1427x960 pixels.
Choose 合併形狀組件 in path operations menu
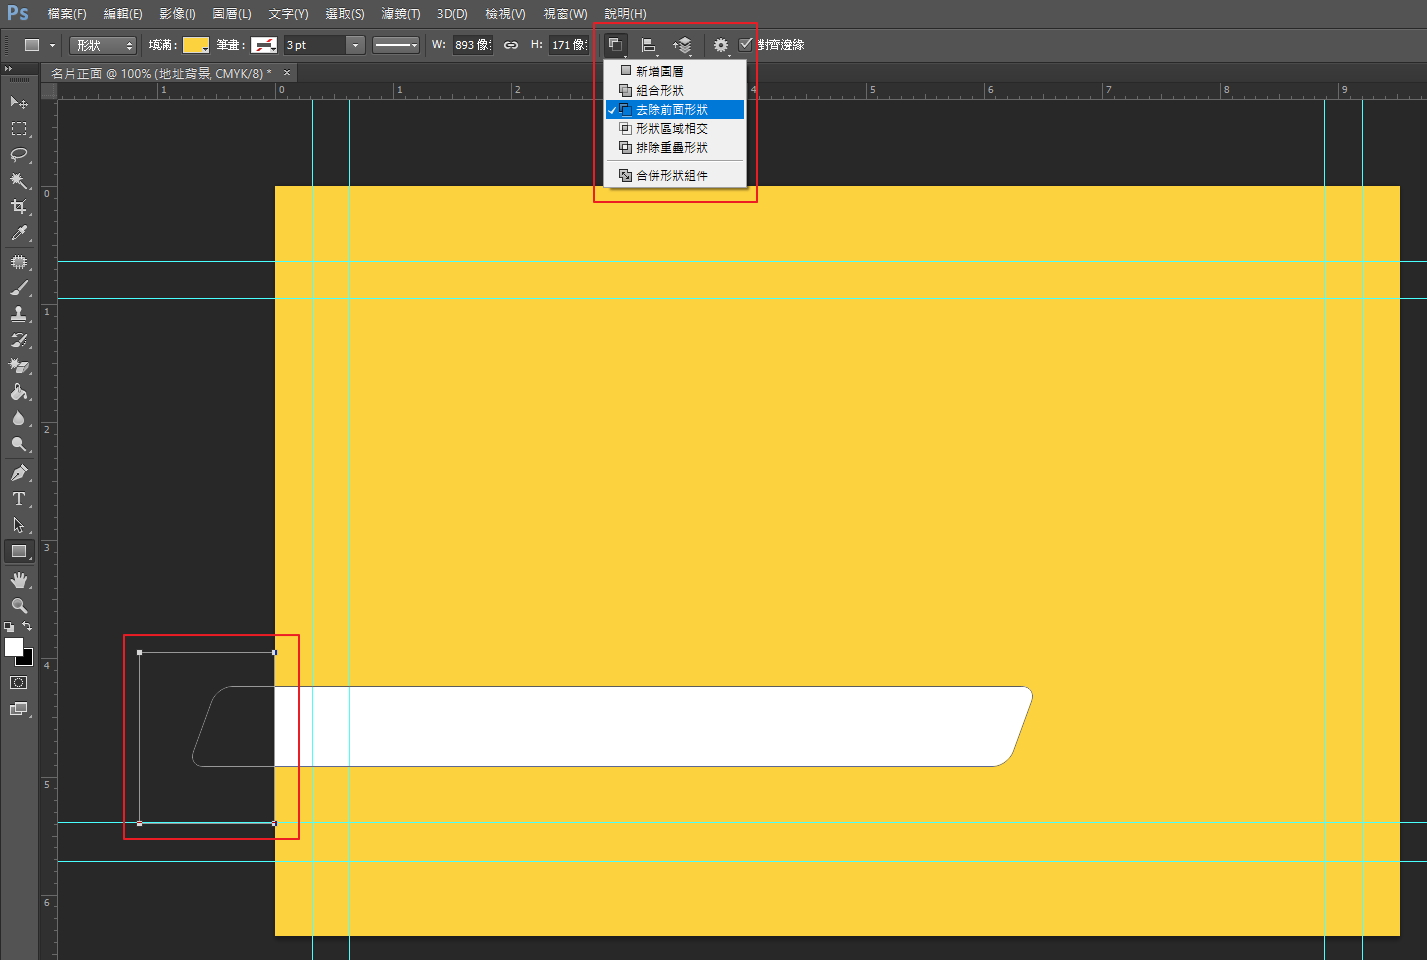pos(675,175)
